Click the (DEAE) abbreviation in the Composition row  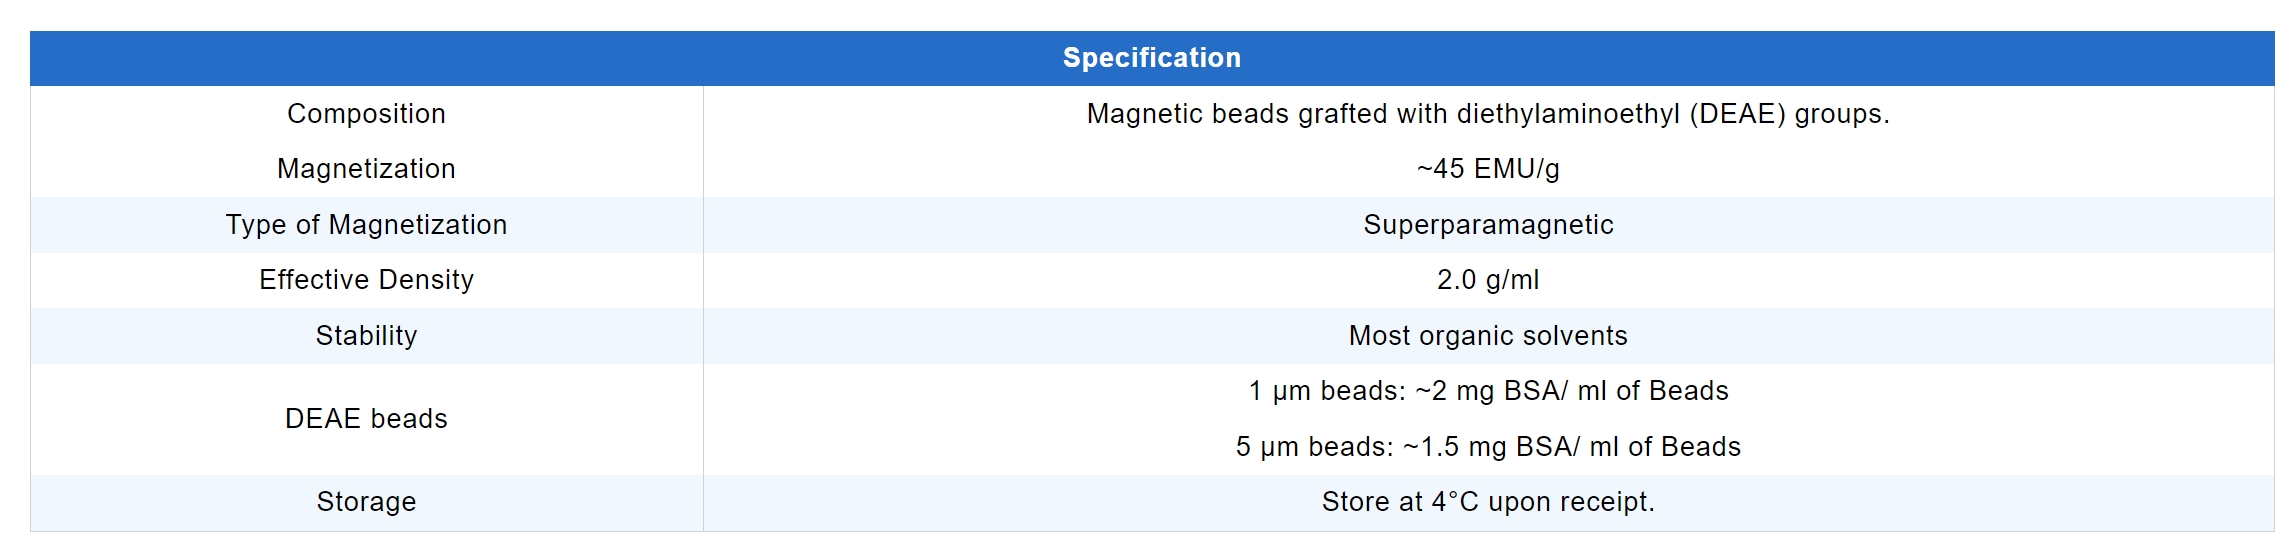[x=1737, y=114]
